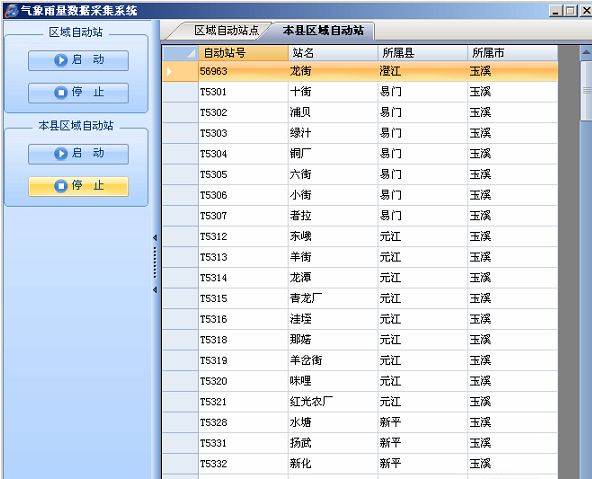Select the row header of T5312
The height and width of the screenshot is (479, 592).
point(180,237)
